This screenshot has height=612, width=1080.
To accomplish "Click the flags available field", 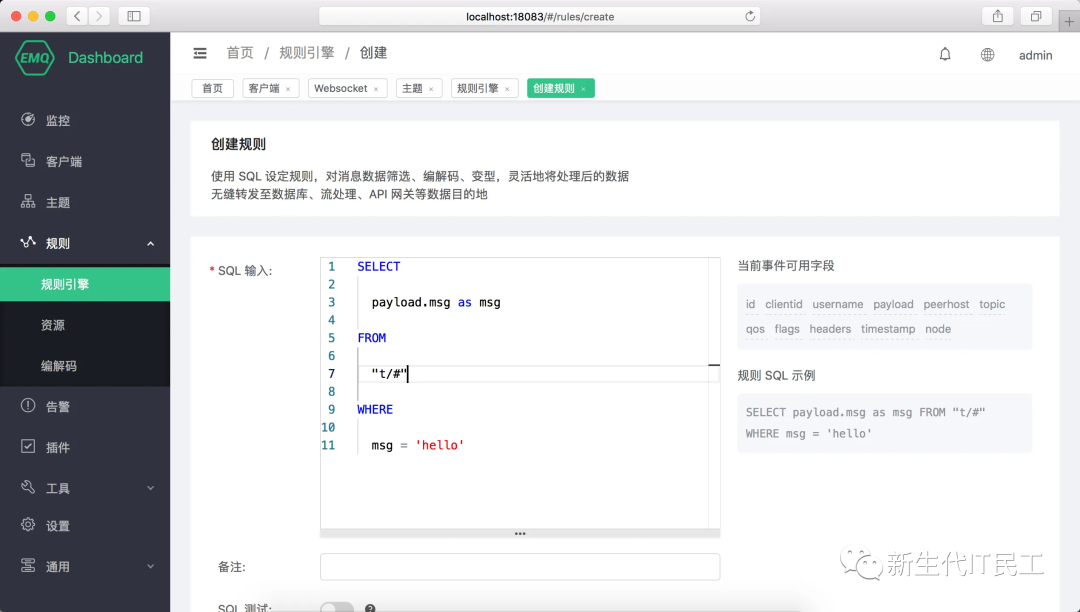I will click(787, 329).
